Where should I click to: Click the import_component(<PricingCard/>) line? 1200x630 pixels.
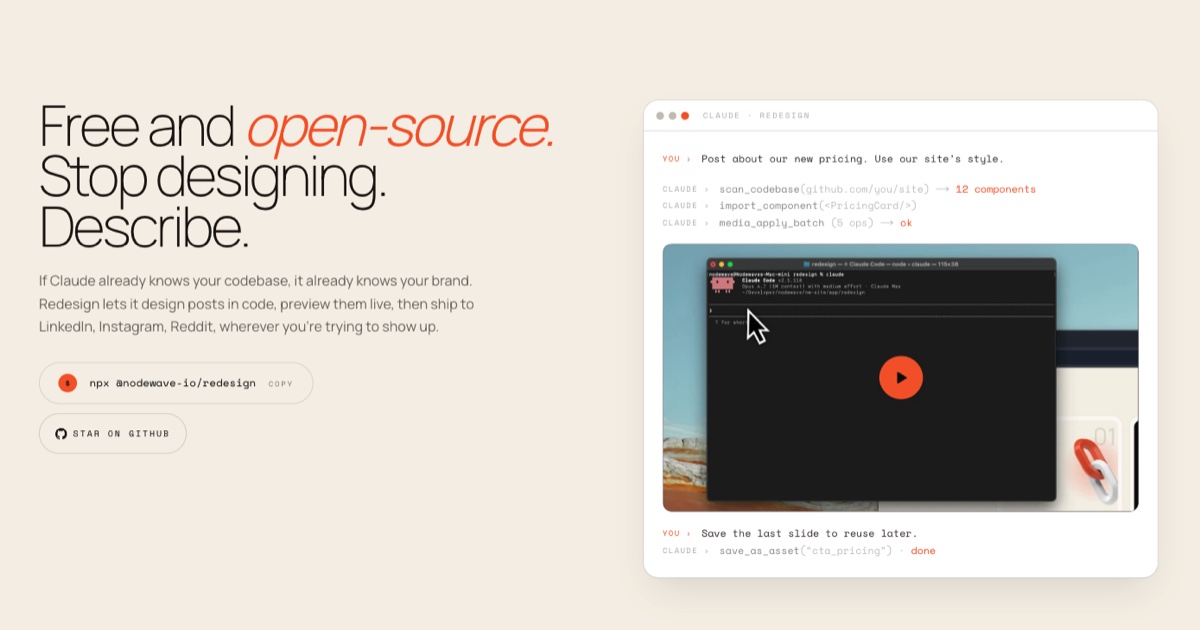(x=818, y=206)
